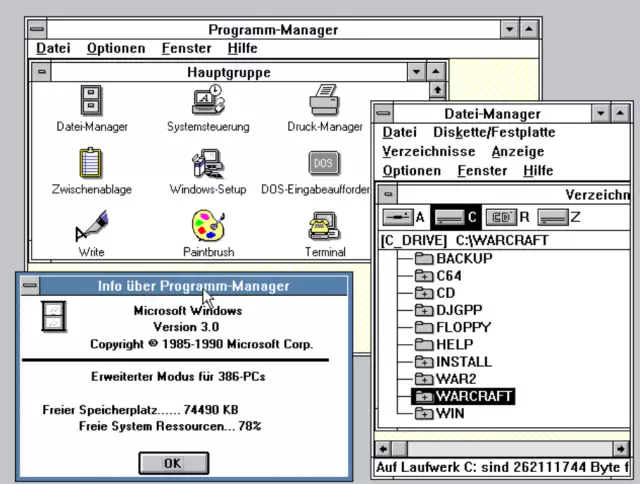
Task: Expand the DJGPP folder plus icon
Action: (x=424, y=310)
